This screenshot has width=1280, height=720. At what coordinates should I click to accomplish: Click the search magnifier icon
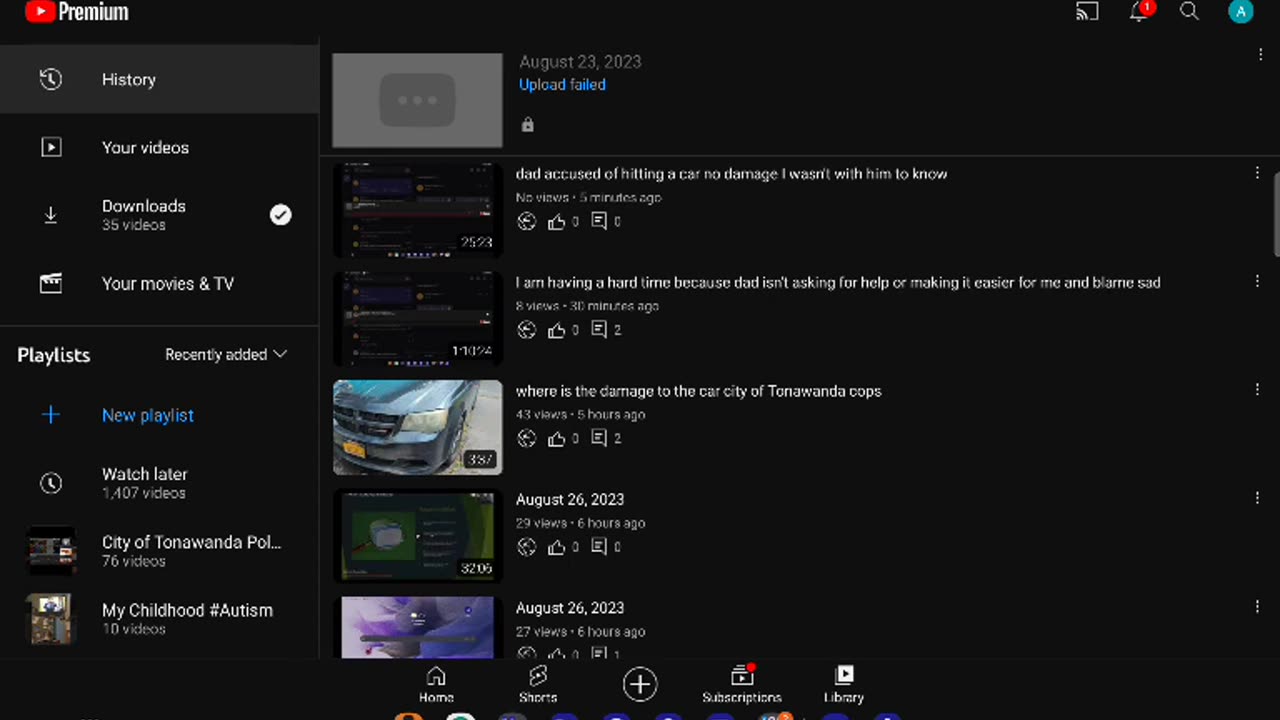(x=1189, y=12)
